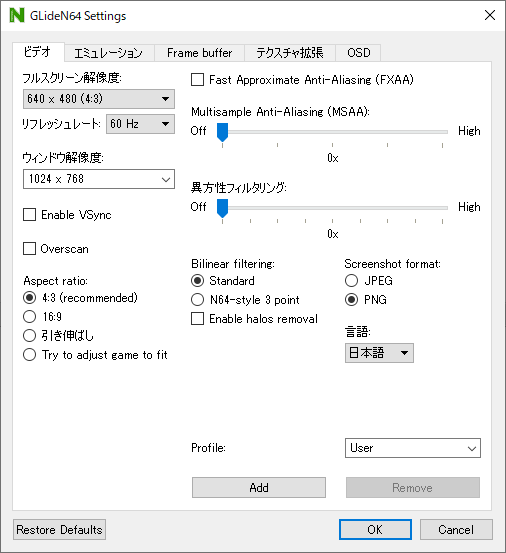Click the Screenshot format: label
This screenshot has height=553, width=506.
click(392, 264)
